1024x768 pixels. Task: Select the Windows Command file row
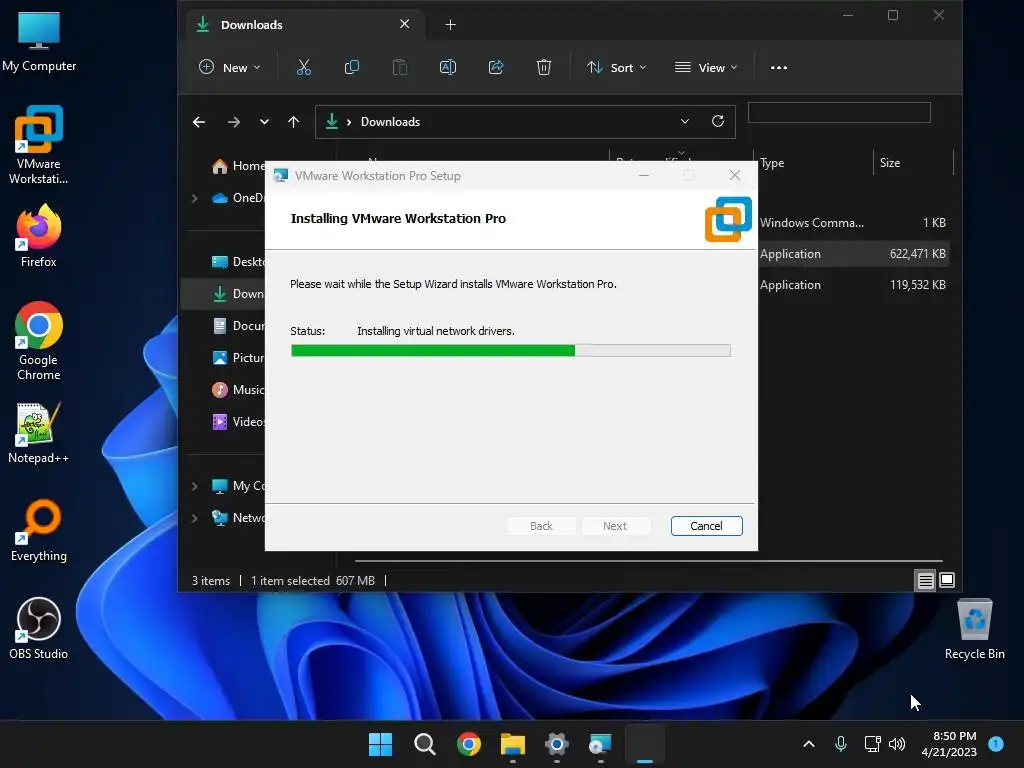[853, 223]
